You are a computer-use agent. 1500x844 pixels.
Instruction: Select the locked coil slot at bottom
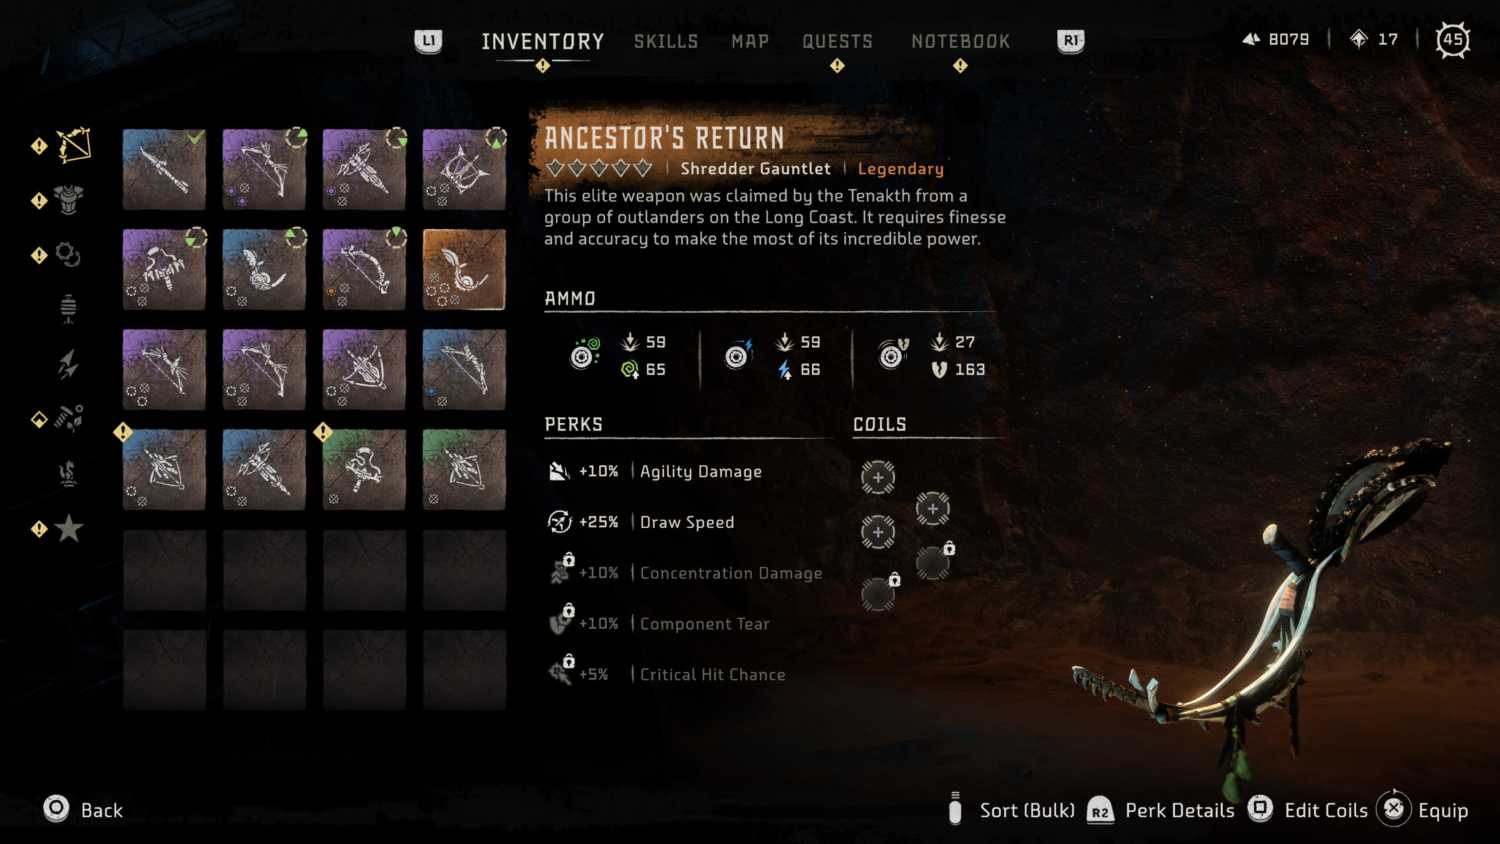(x=879, y=594)
